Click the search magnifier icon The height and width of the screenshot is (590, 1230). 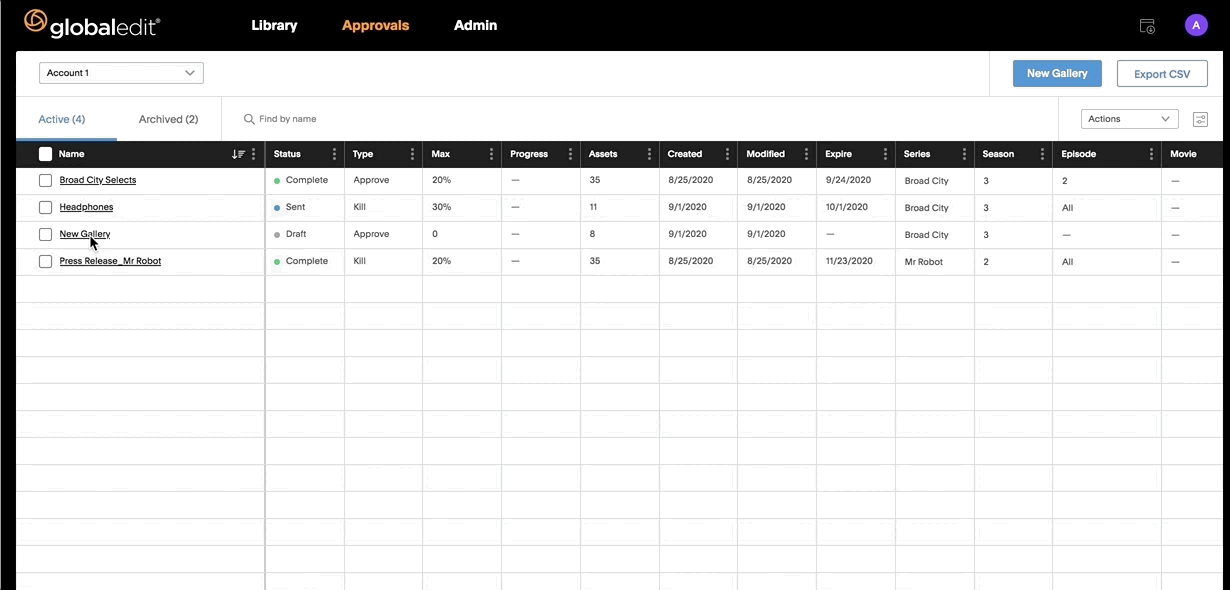249,119
